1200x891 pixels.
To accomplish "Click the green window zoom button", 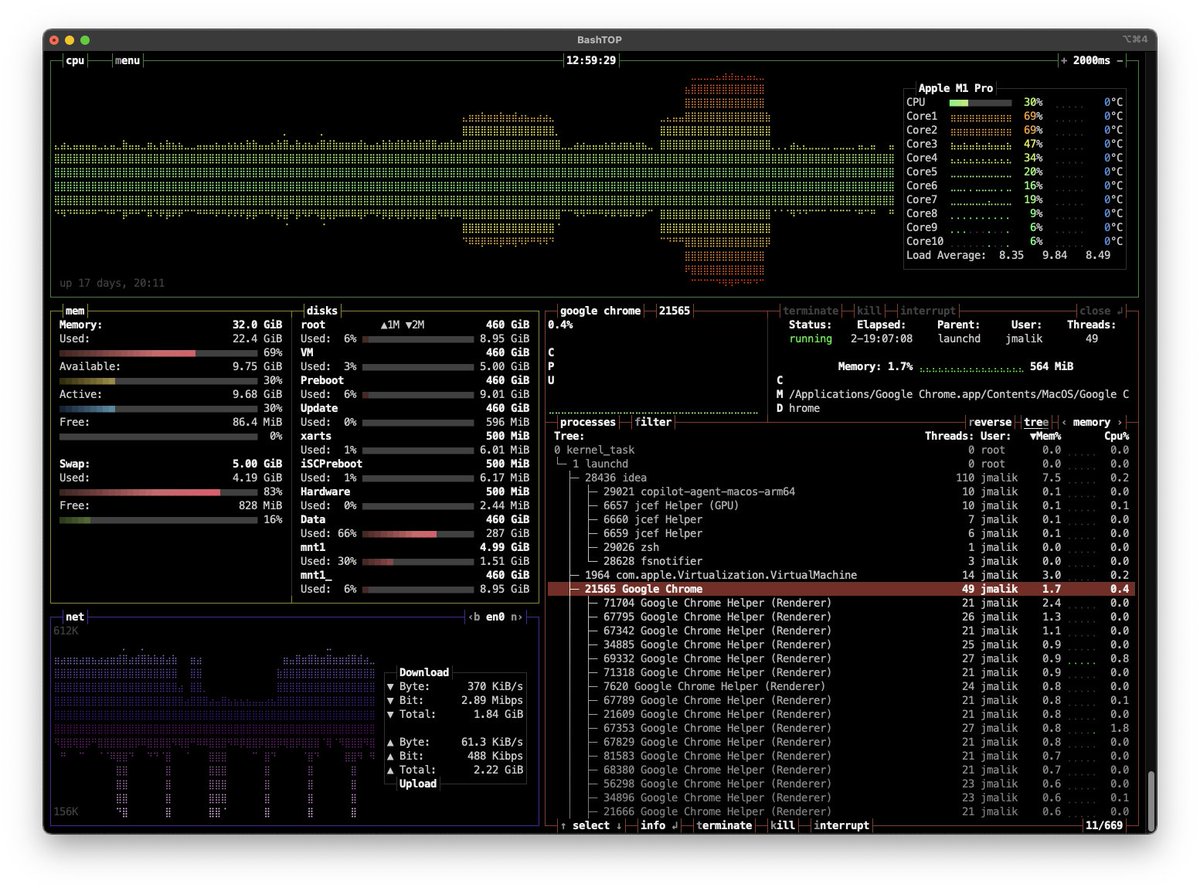I will coord(85,39).
